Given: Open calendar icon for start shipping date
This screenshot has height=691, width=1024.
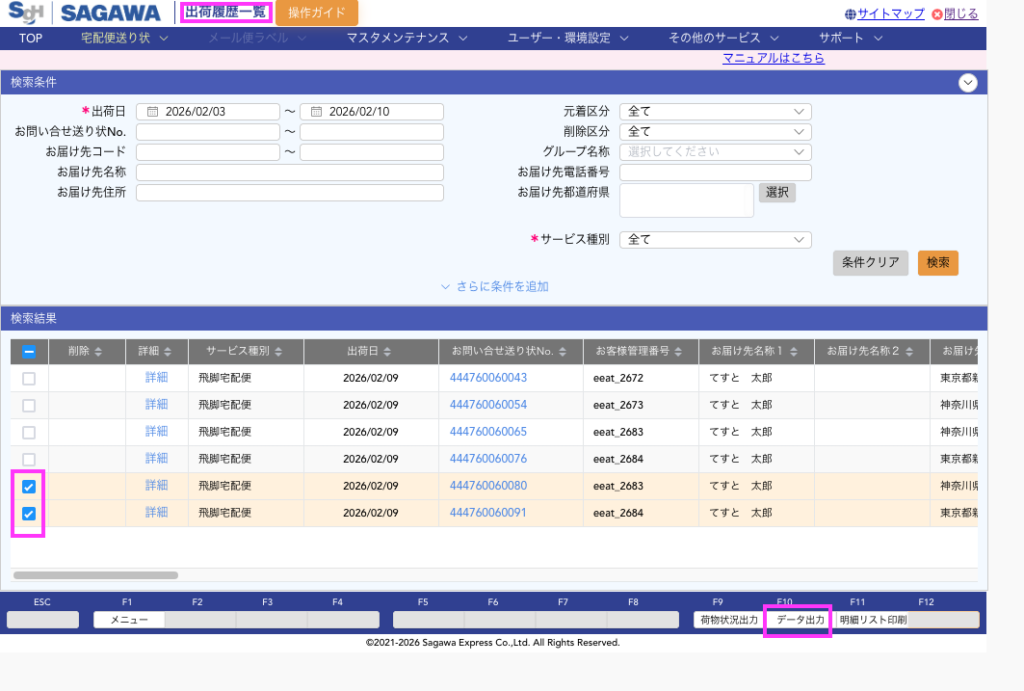Looking at the screenshot, I should [153, 112].
